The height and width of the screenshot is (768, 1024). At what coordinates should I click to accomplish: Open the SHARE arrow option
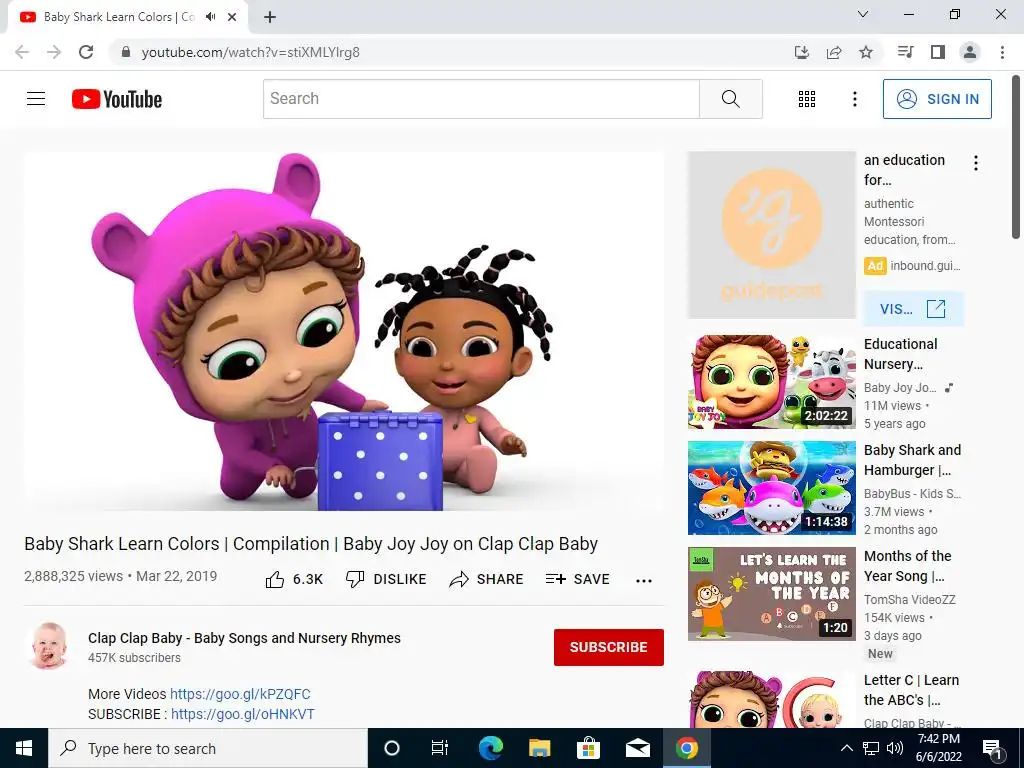pyautogui.click(x=487, y=579)
